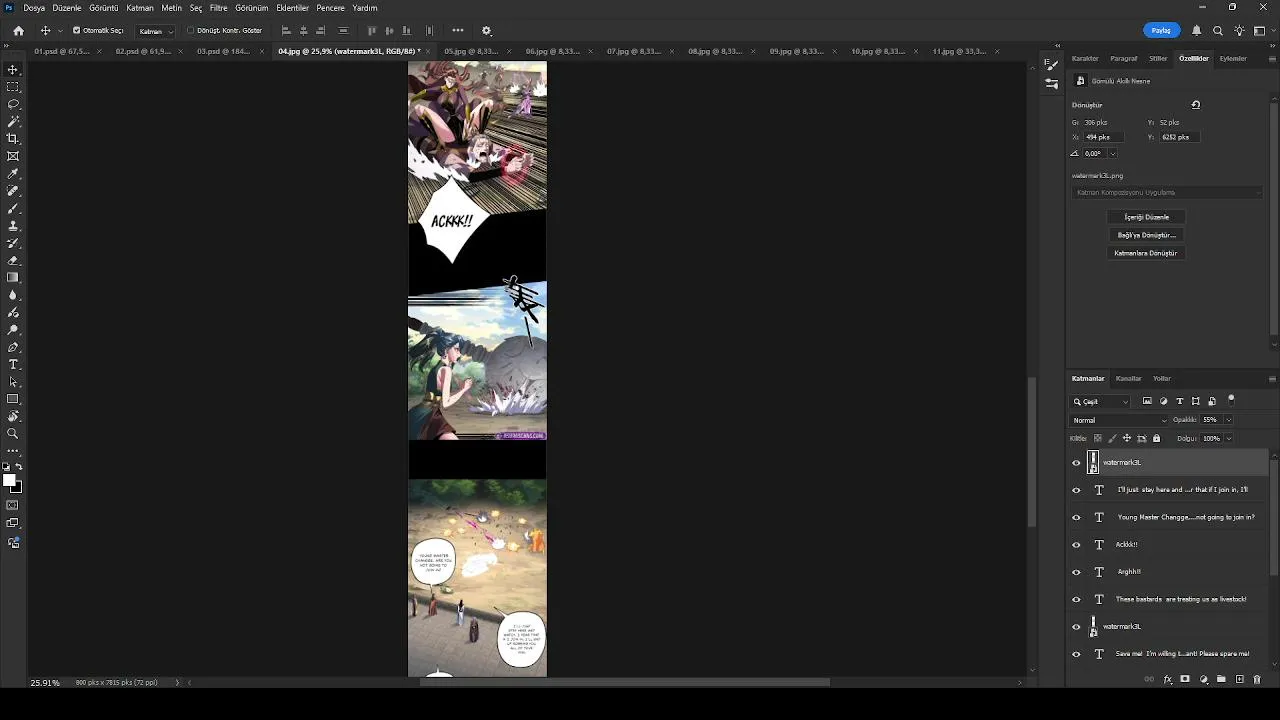Select the Crop tool
Screen dimensions: 1280x720
[13, 138]
